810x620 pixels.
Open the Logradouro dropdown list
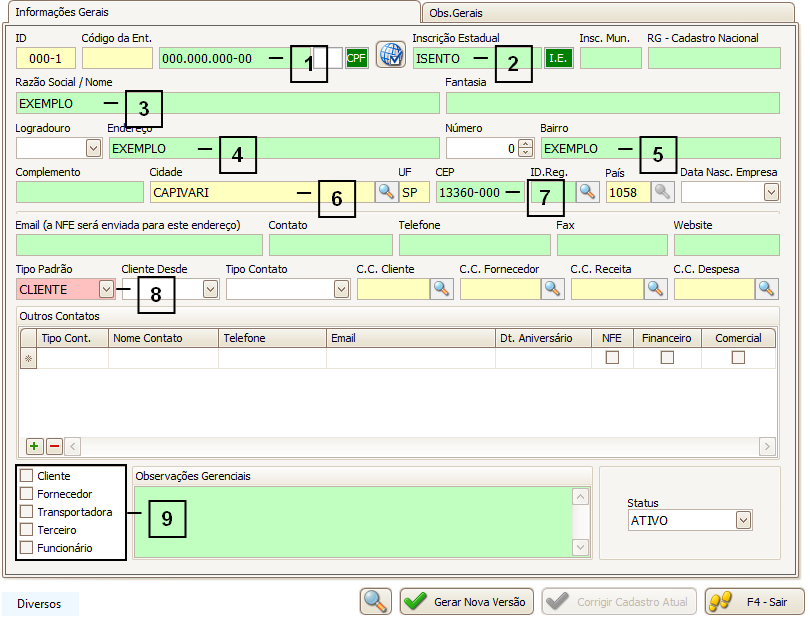(93, 148)
